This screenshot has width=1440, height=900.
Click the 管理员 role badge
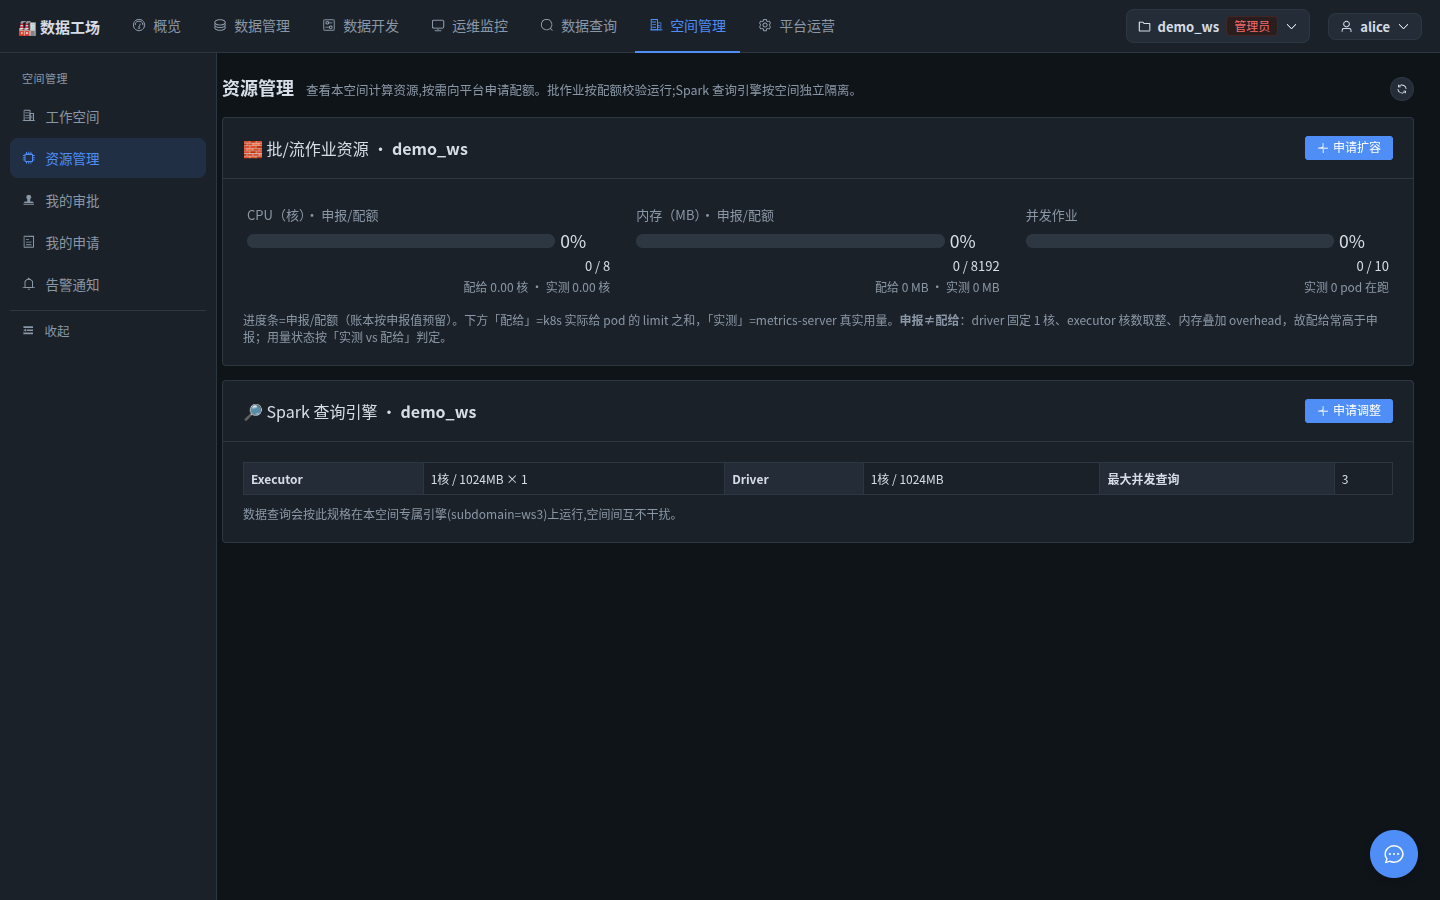(x=1252, y=26)
